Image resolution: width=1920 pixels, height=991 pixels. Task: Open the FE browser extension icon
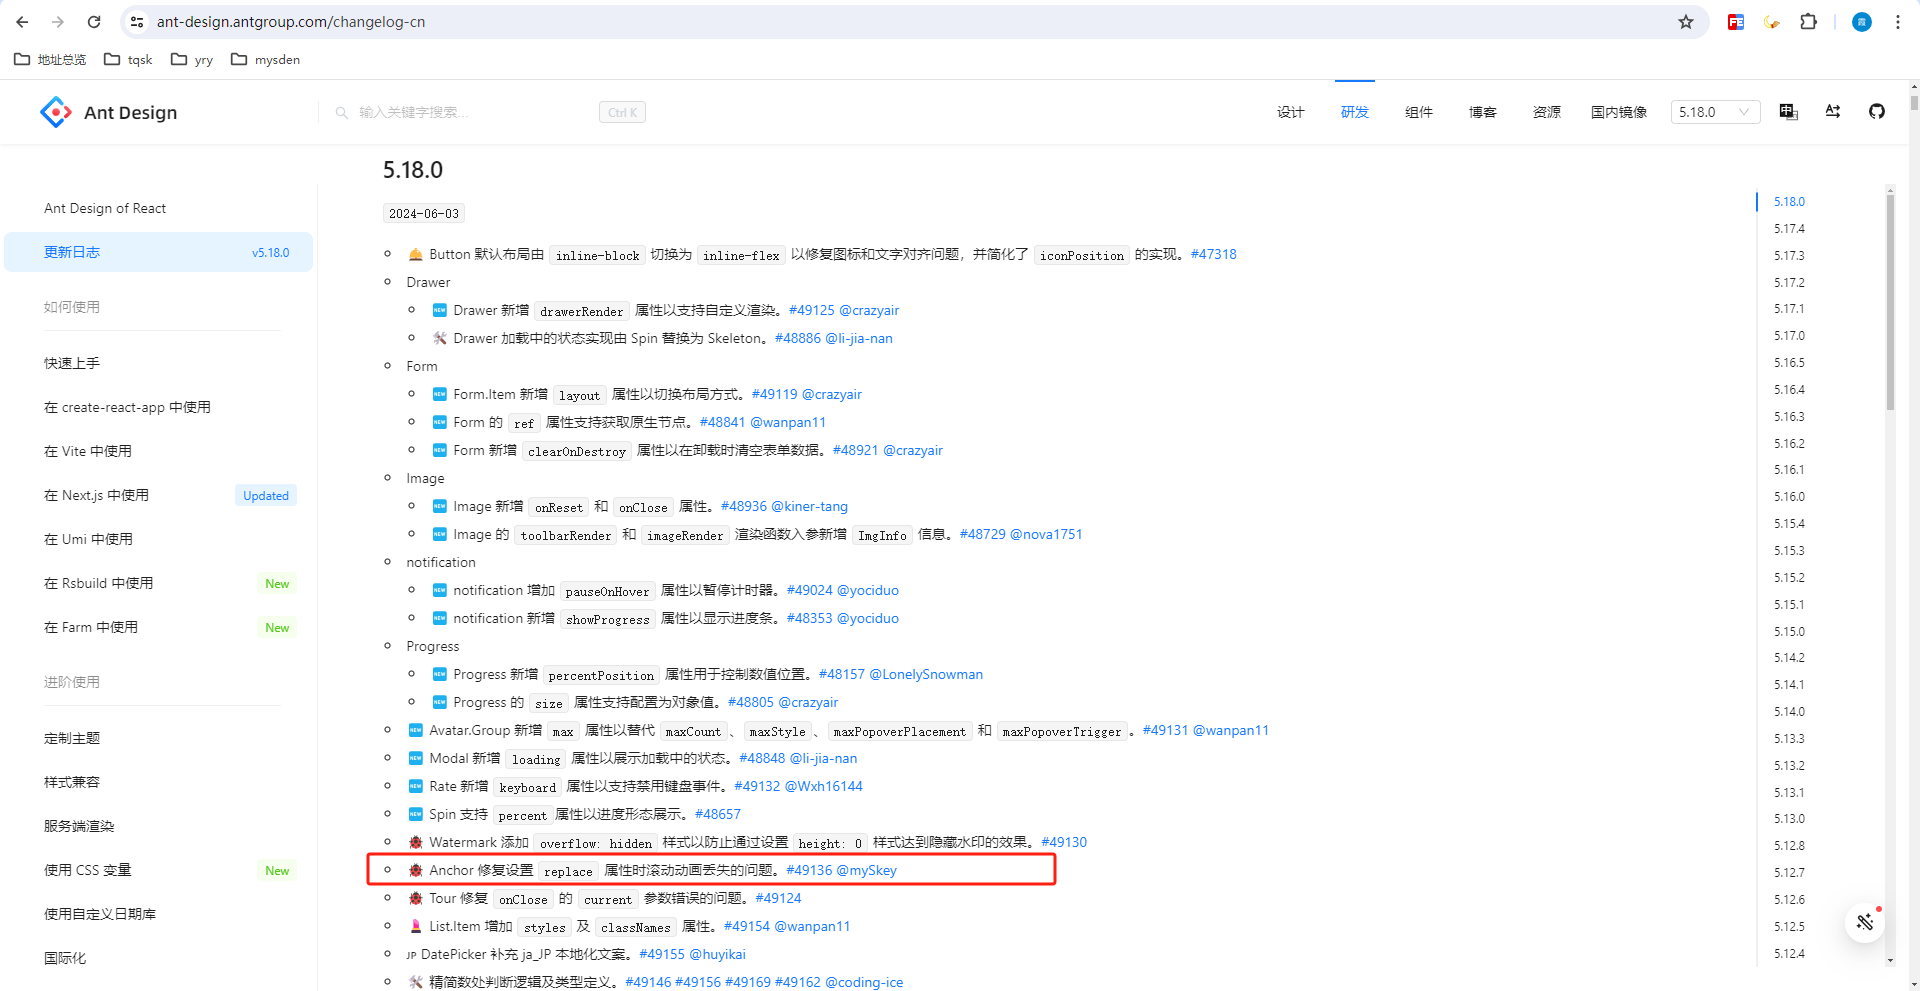coord(1735,21)
